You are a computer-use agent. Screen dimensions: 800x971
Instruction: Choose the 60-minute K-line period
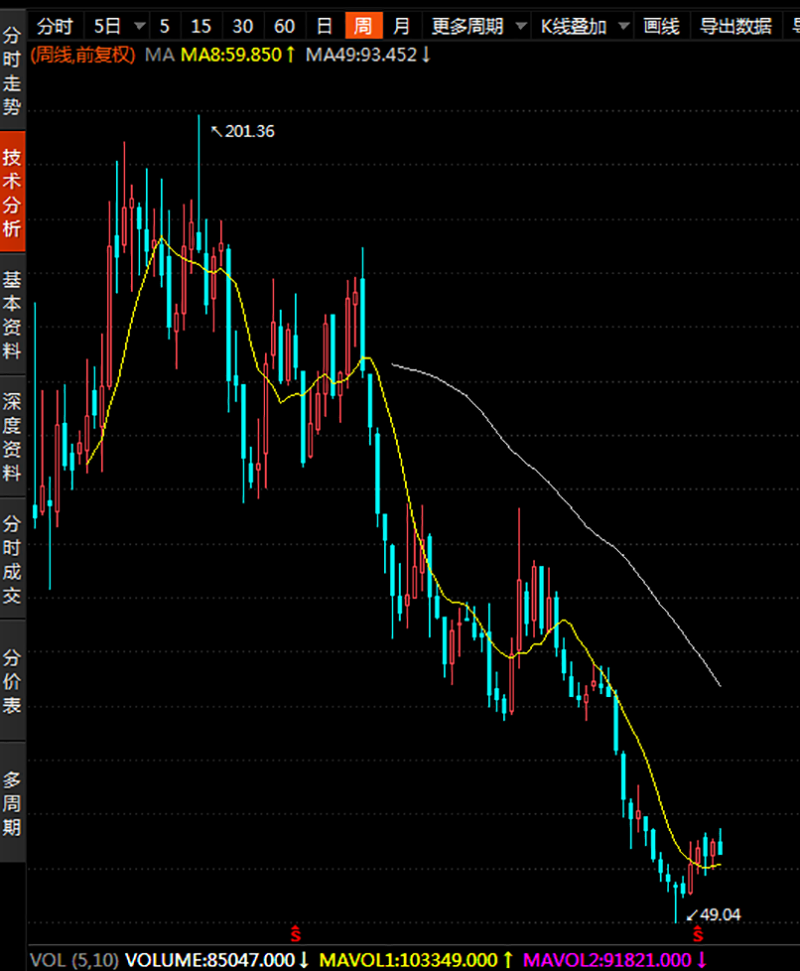pyautogui.click(x=284, y=26)
